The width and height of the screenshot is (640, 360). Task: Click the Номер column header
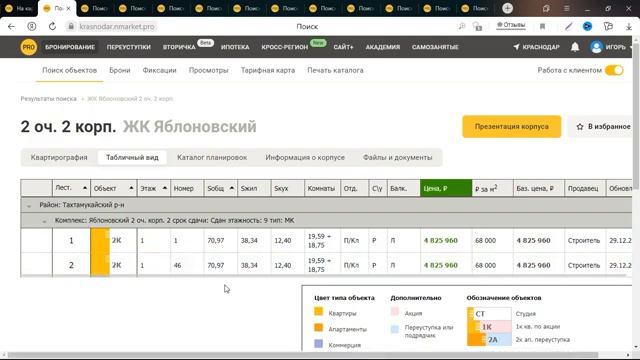[x=187, y=188]
